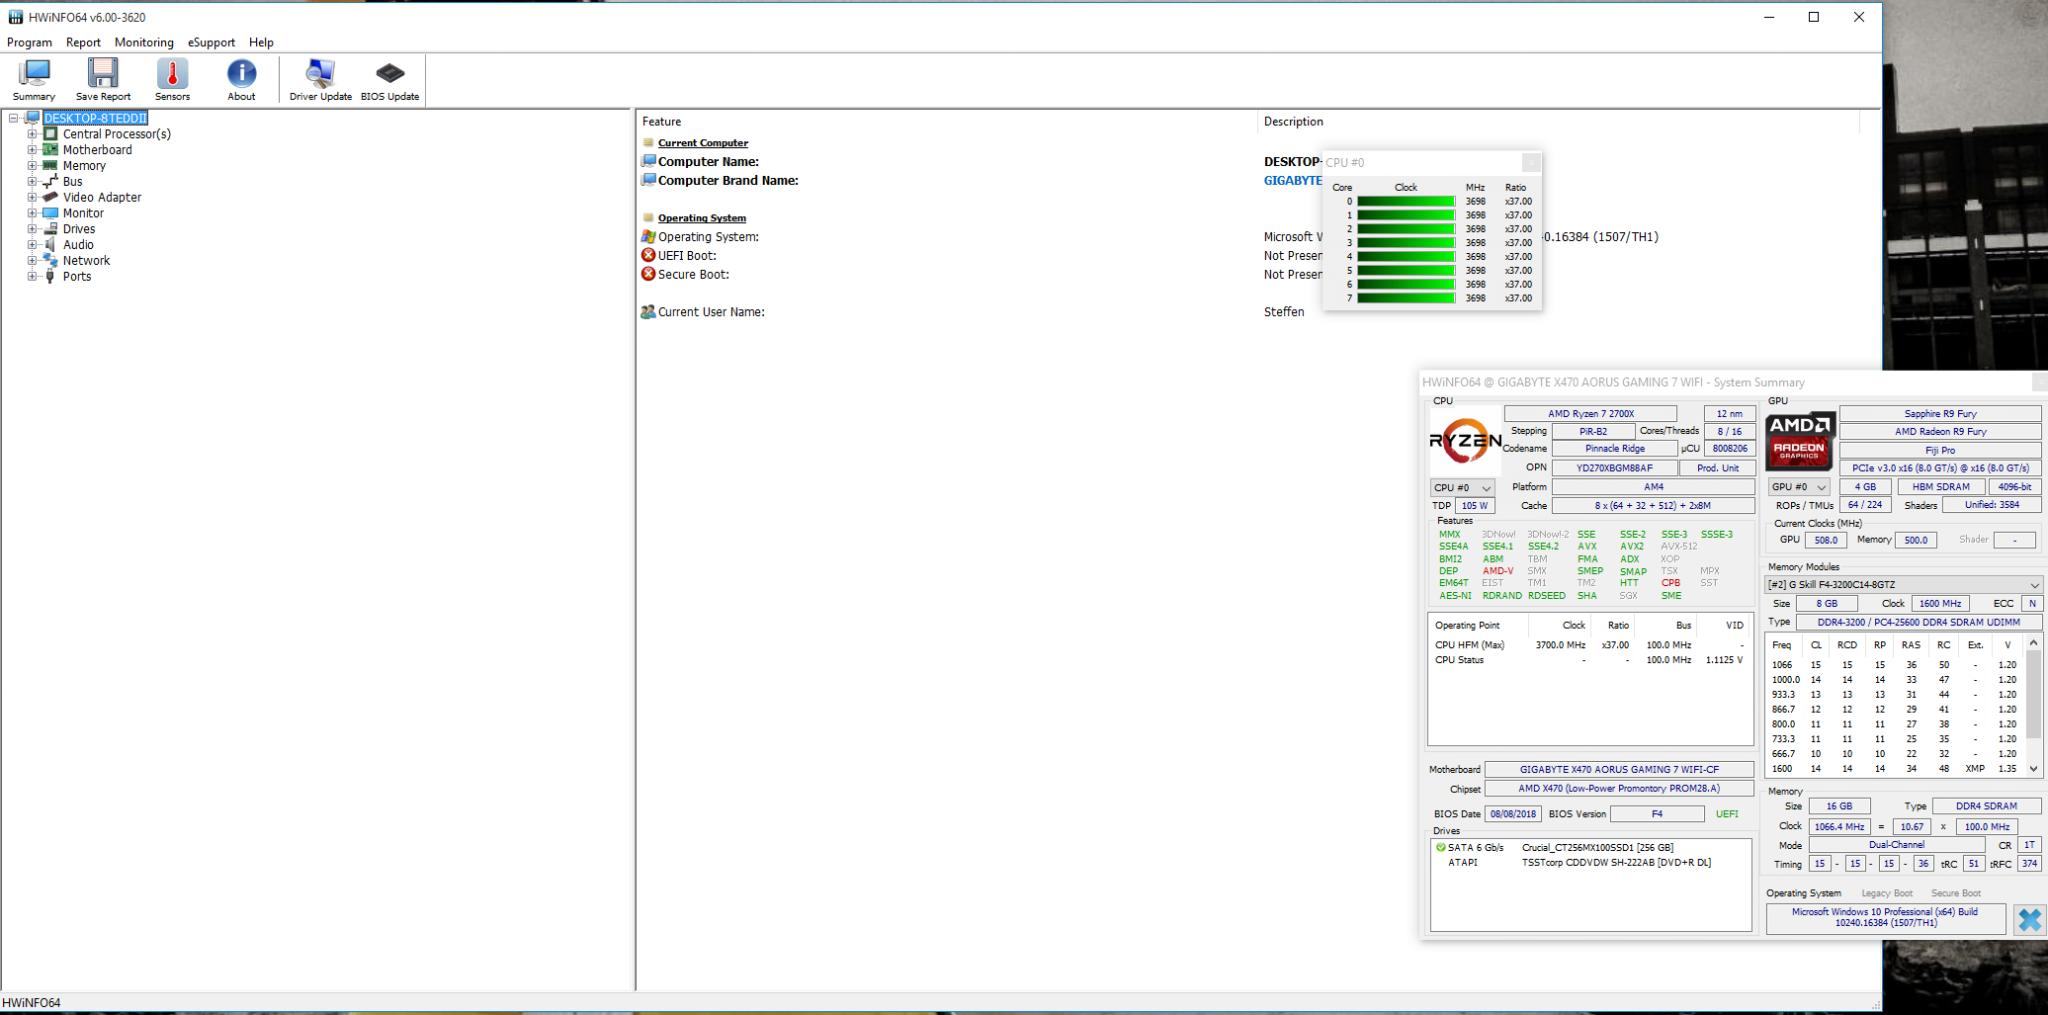
Task: Collapse DESKTOP-8TEDDII root branch
Action: [13, 118]
